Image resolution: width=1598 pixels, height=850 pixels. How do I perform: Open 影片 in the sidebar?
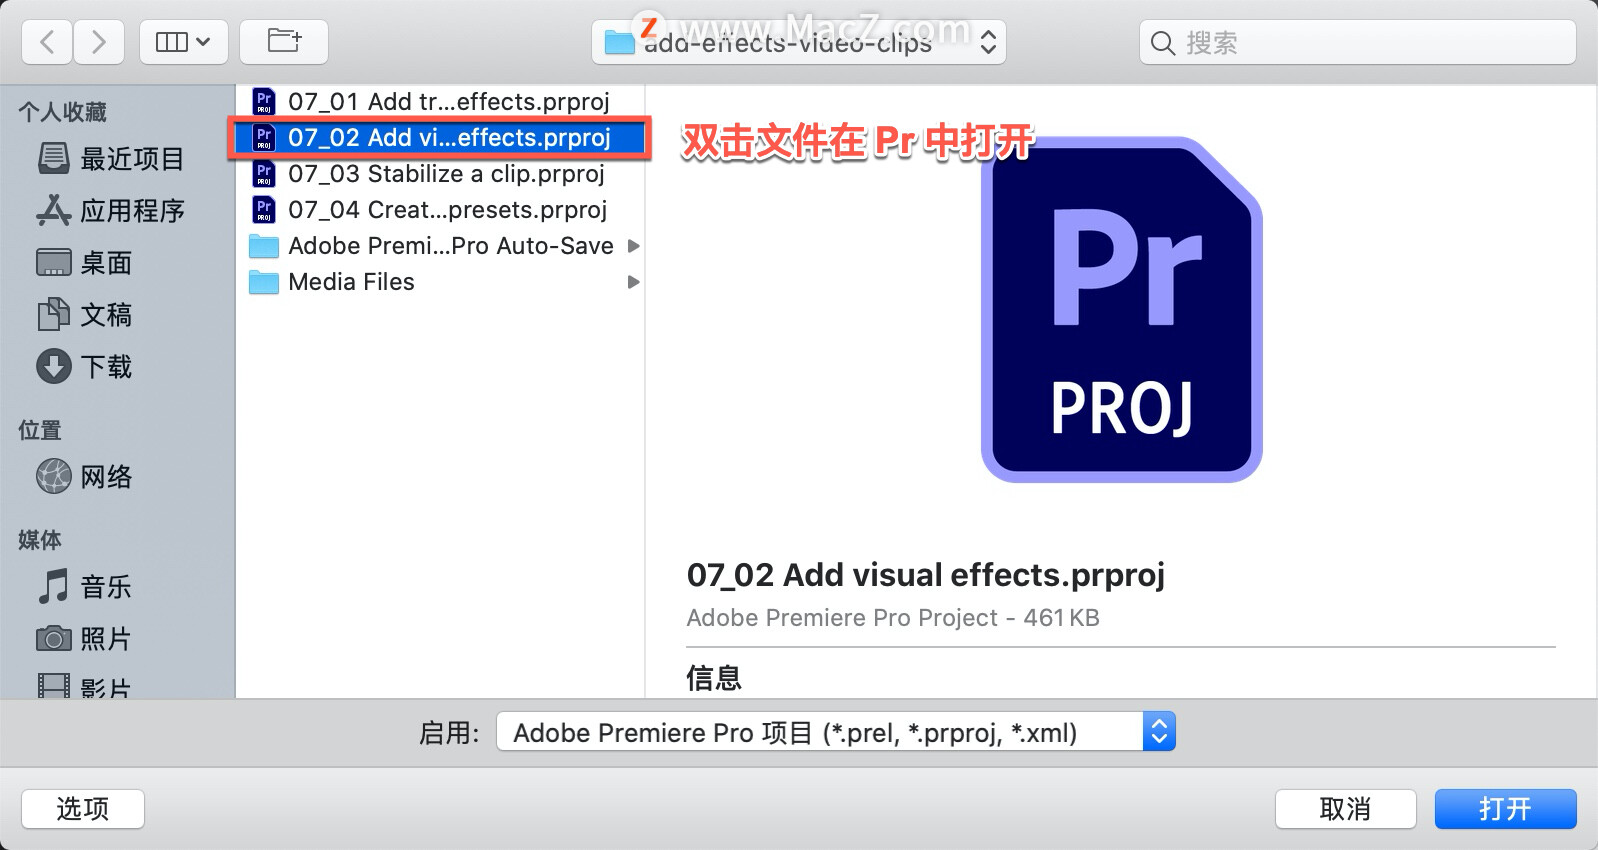tap(84, 686)
